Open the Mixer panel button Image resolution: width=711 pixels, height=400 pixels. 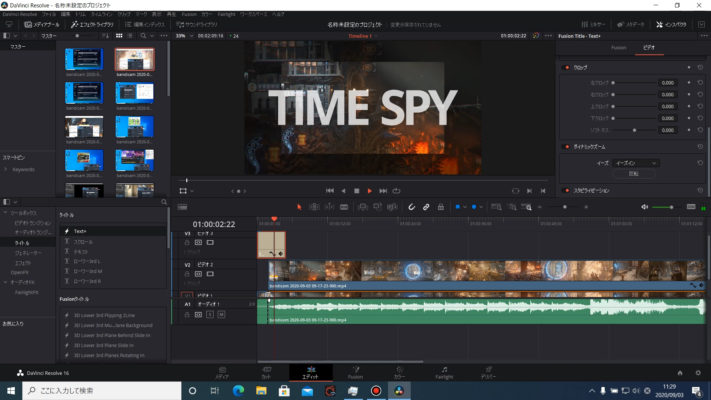(593, 24)
